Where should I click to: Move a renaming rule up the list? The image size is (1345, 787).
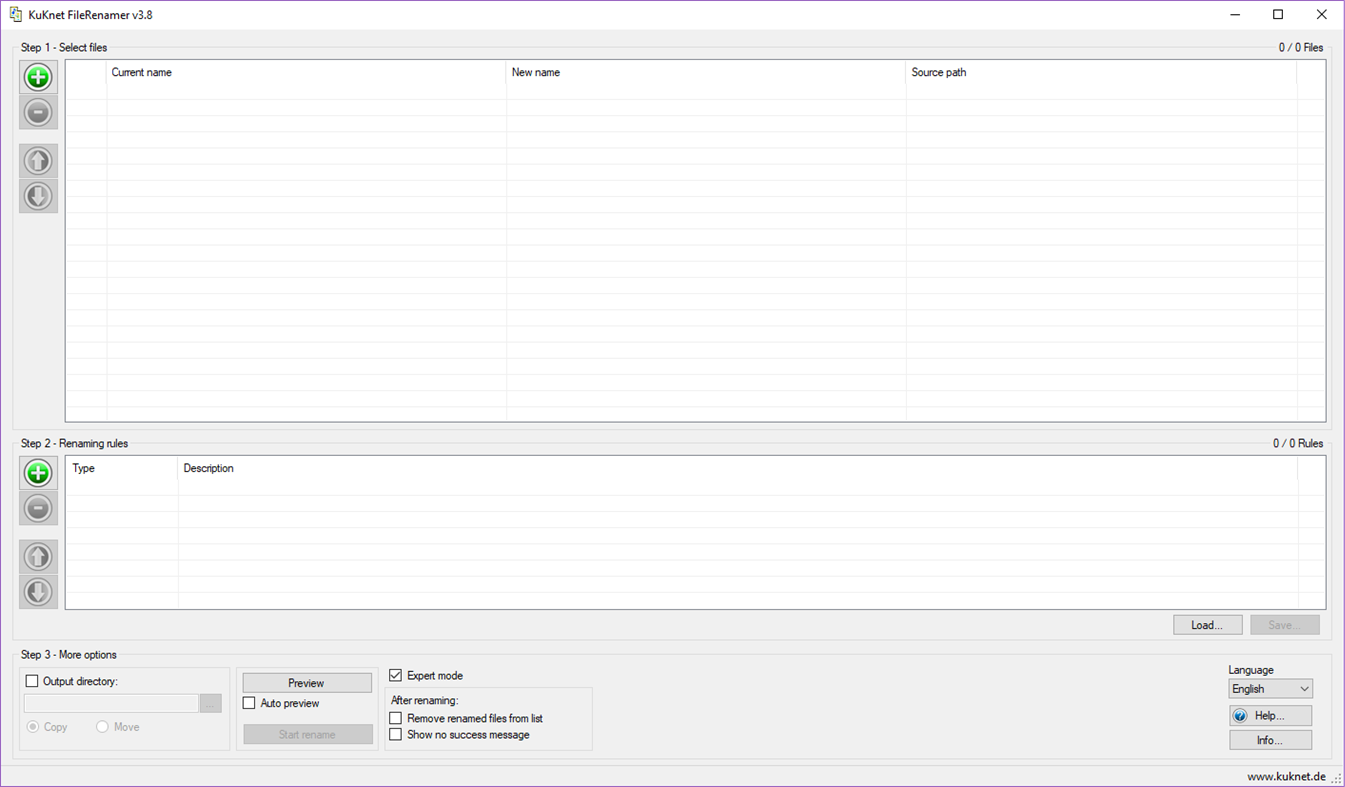click(38, 556)
